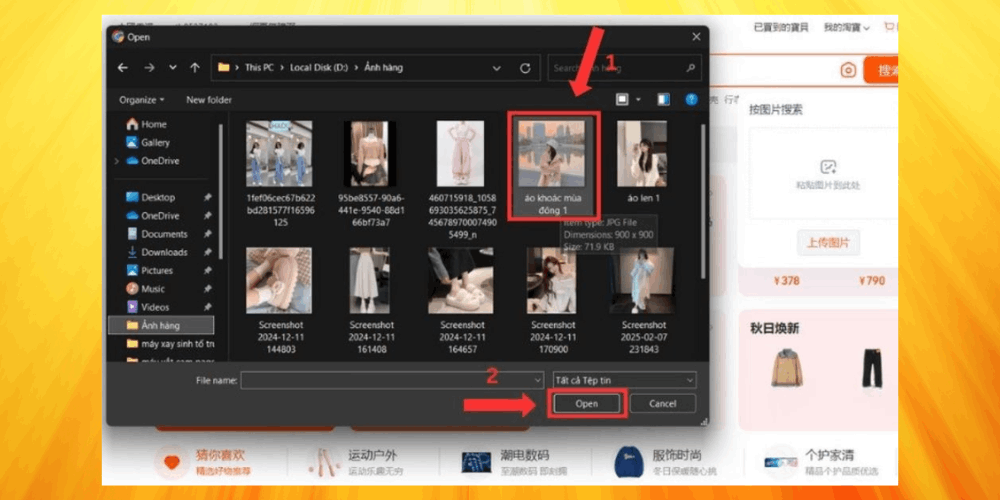Select the áo khoác mùa đông 1 image
Screen dimensions: 1000x500
[x=552, y=168]
